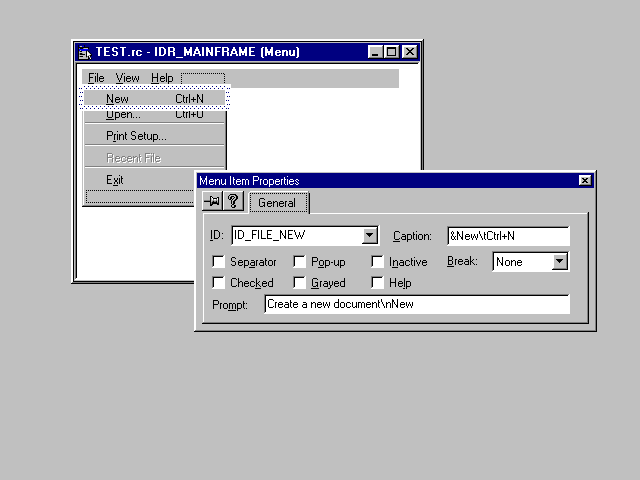Expand the ID combo box dropdown

(369, 236)
